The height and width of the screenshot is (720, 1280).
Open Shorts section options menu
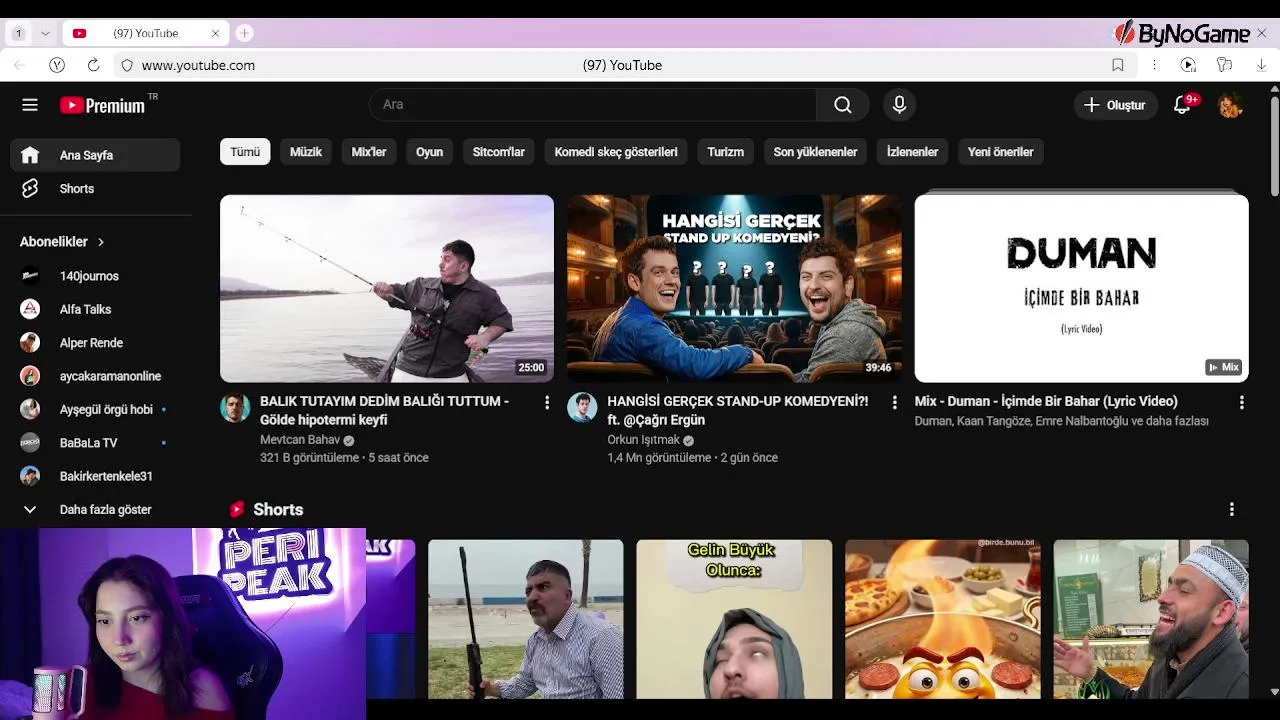pyautogui.click(x=1231, y=510)
